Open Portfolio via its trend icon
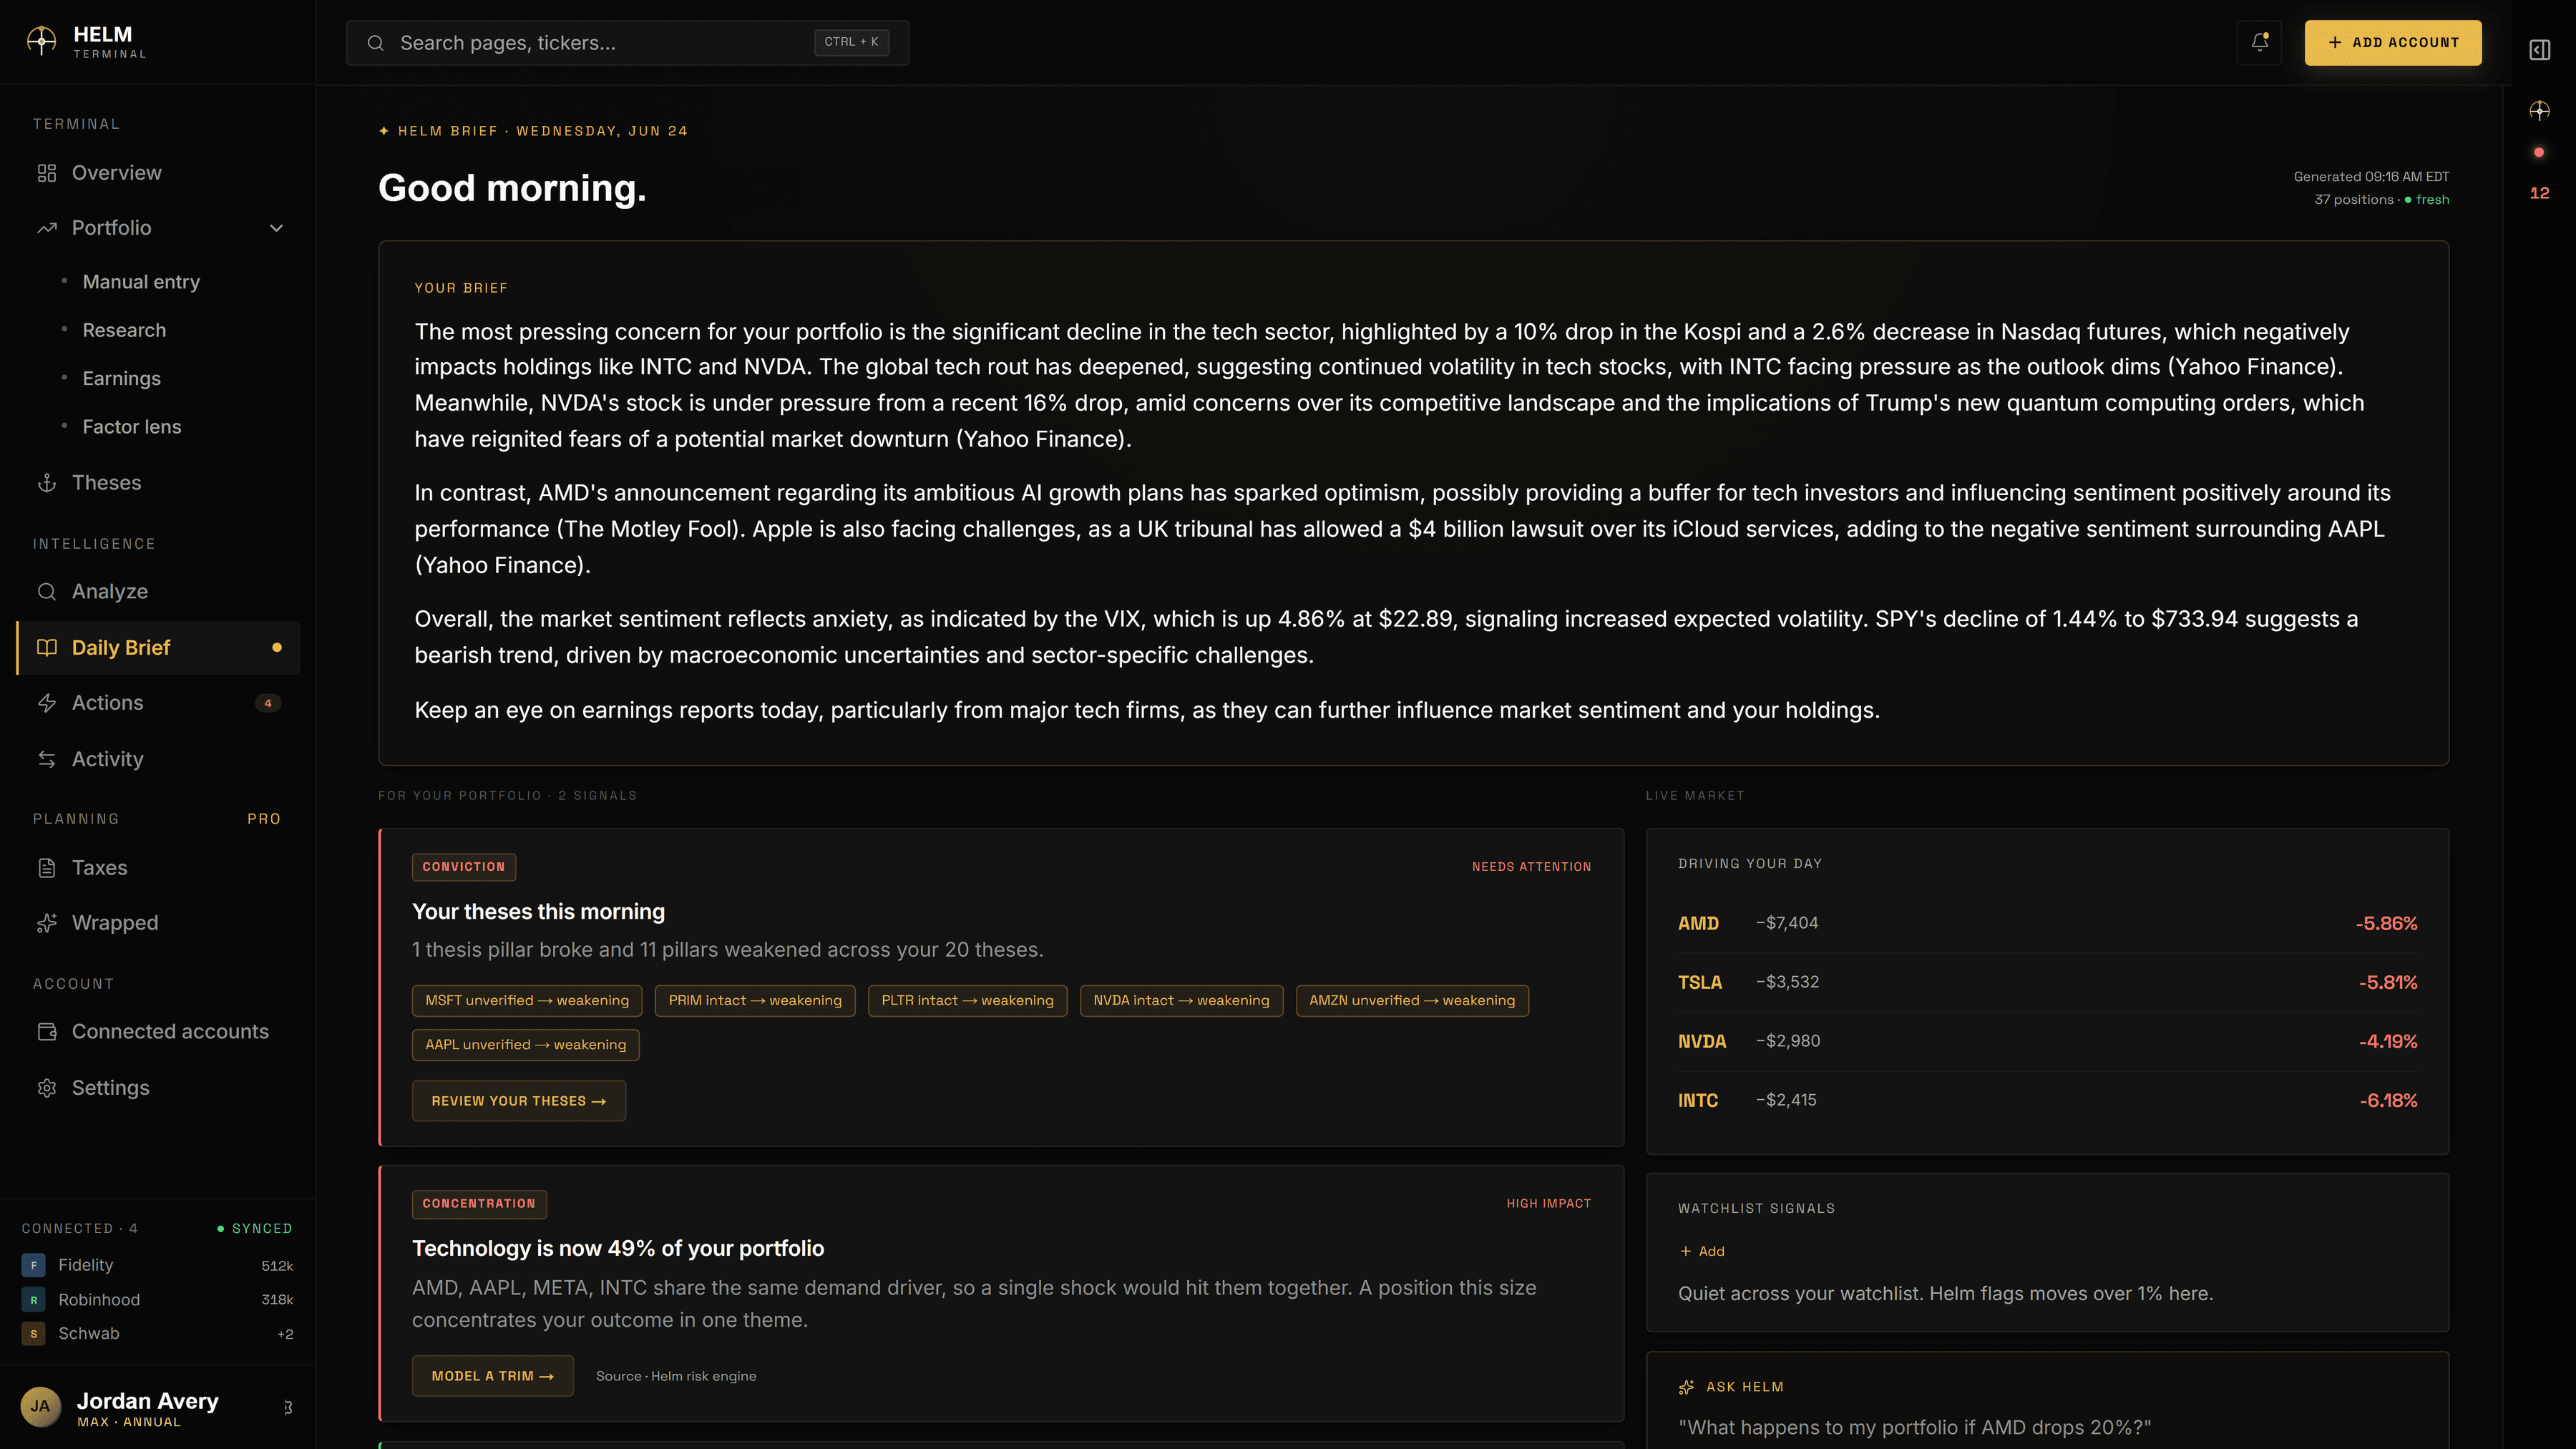 click(47, 228)
